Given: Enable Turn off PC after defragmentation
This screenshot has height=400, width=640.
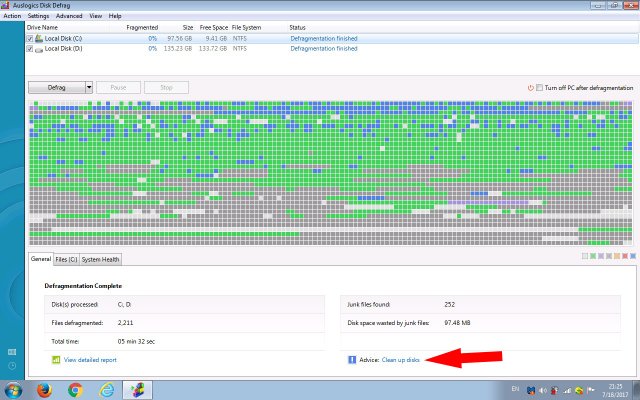Looking at the screenshot, I should (x=539, y=88).
